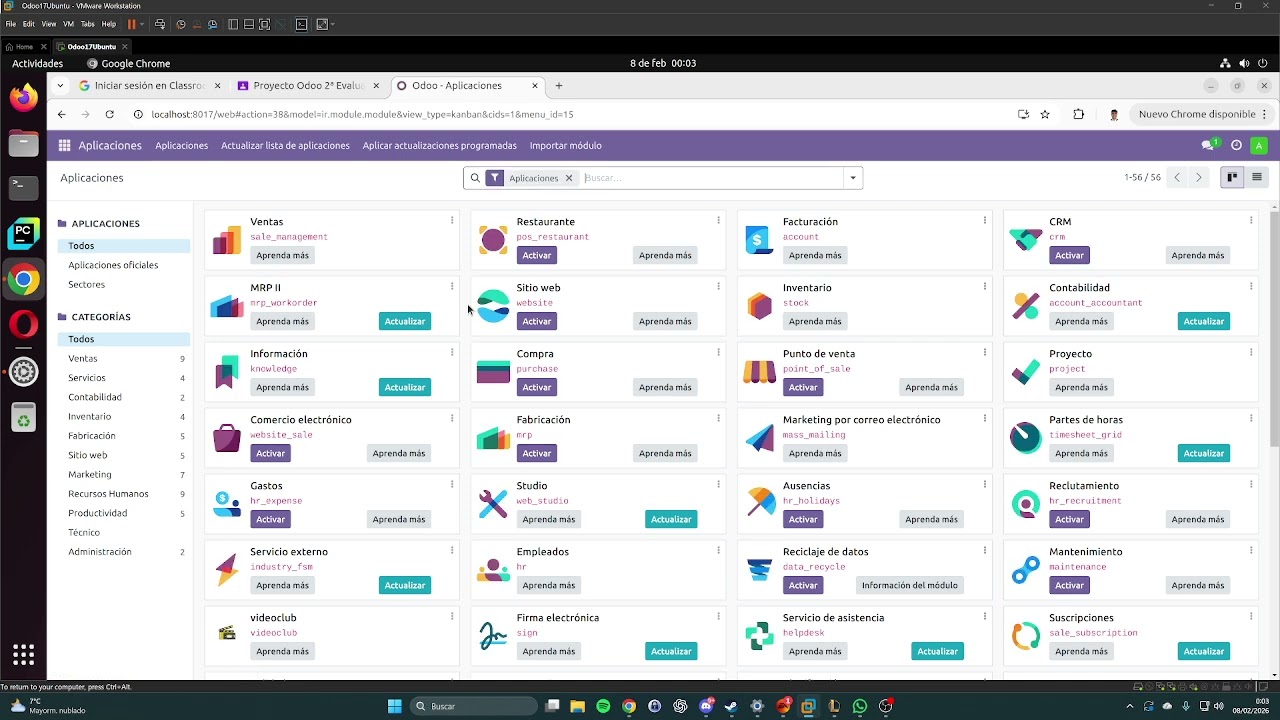The height and width of the screenshot is (720, 1280).
Task: Go to the next page of records
Action: (1198, 177)
